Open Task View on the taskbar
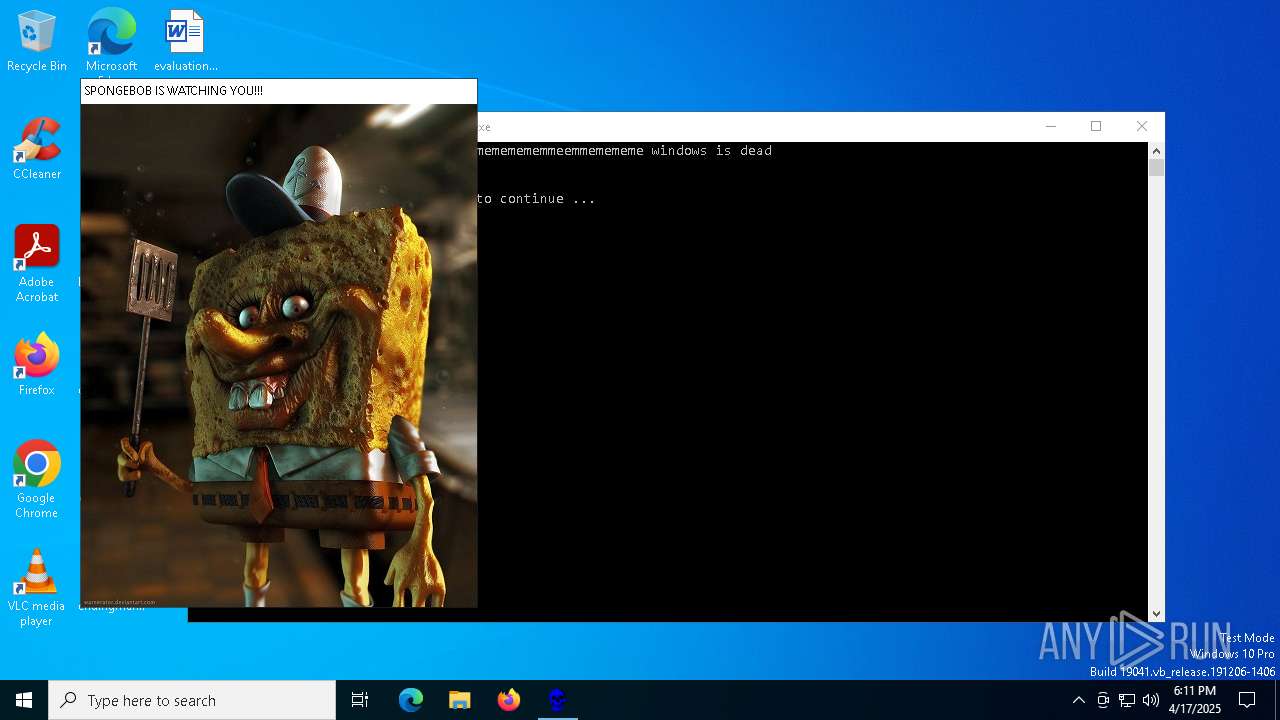The height and width of the screenshot is (720, 1280). (360, 700)
